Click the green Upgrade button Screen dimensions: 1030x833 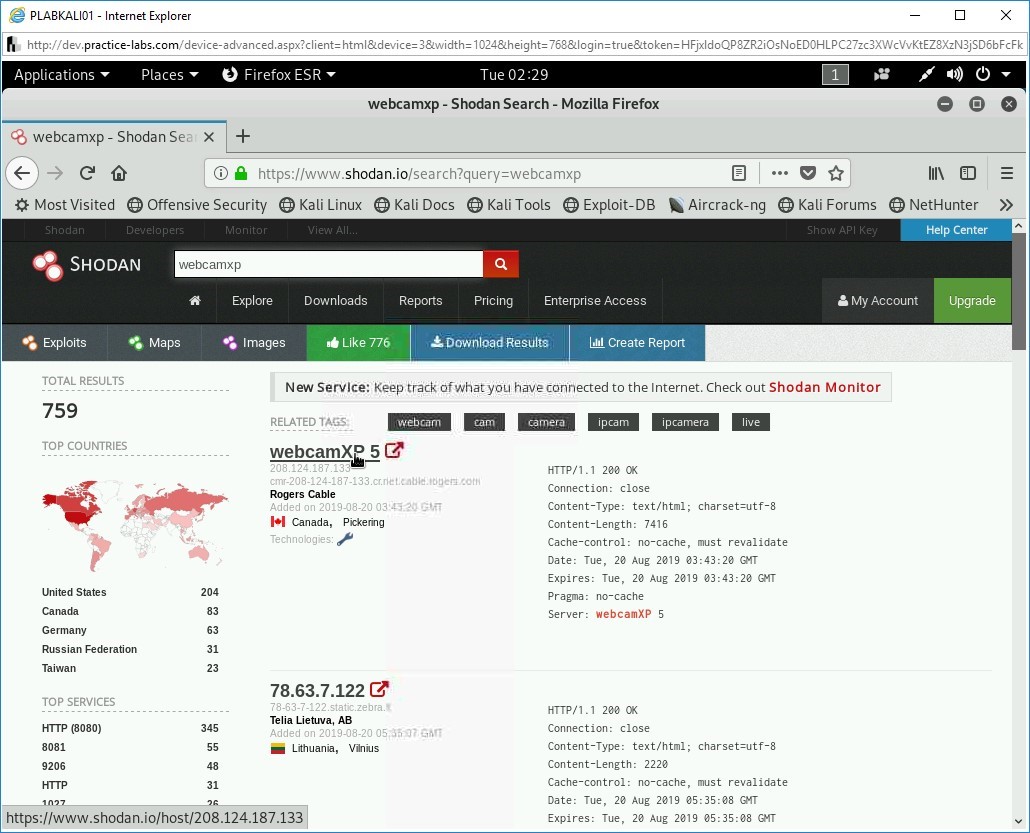(x=971, y=300)
